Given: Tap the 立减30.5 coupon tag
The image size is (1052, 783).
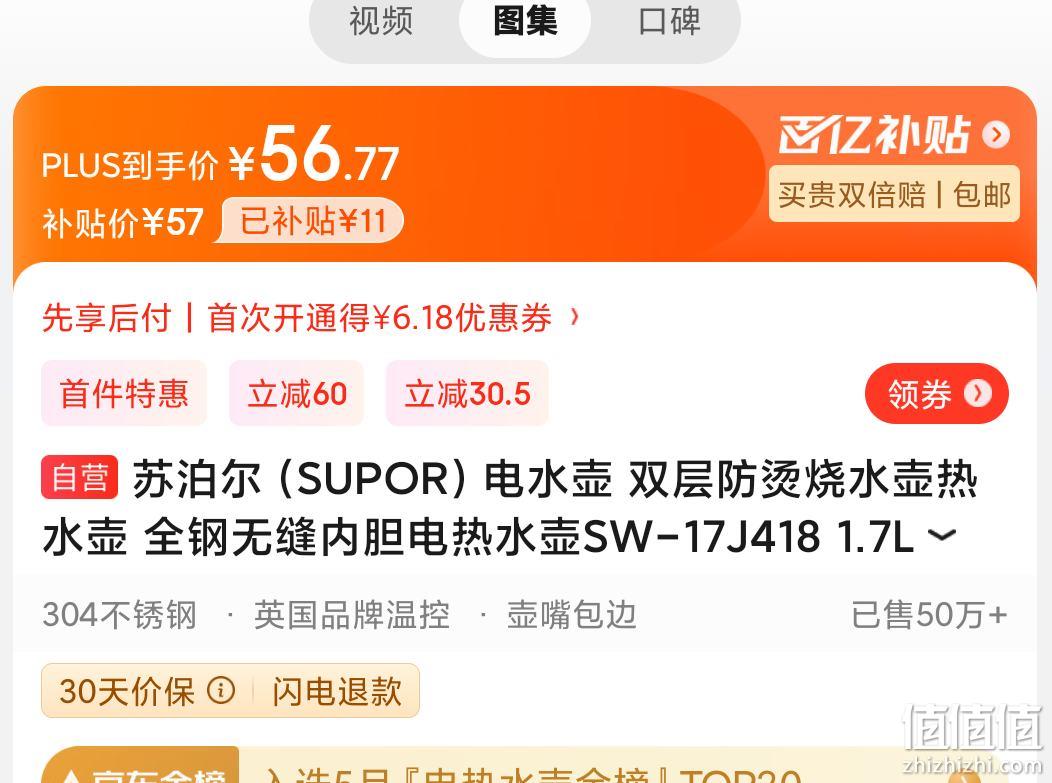Looking at the screenshot, I should [467, 393].
